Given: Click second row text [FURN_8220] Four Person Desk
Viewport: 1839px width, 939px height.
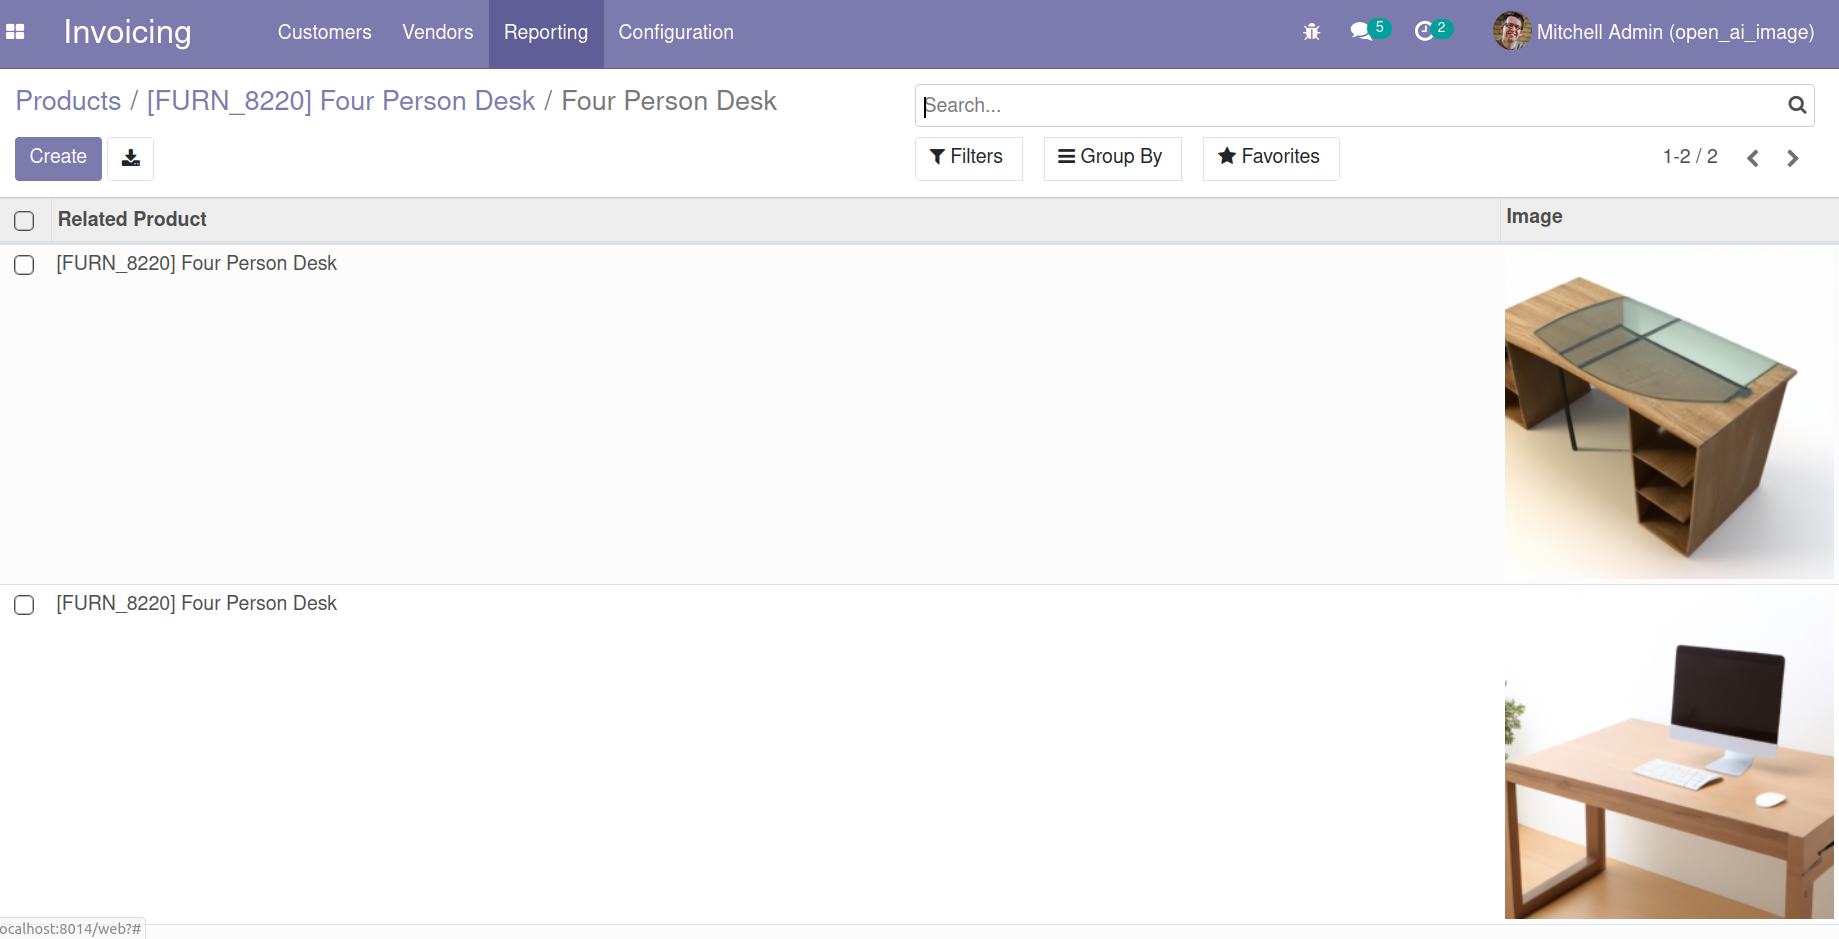Looking at the screenshot, I should 197,603.
